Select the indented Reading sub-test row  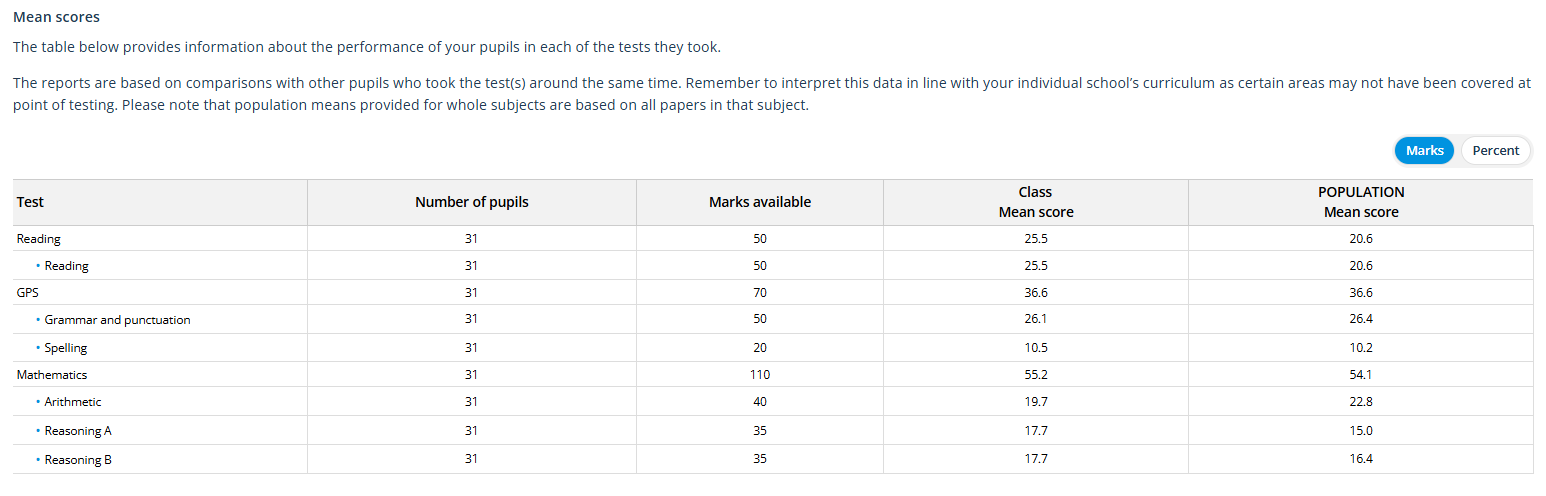pos(66,266)
